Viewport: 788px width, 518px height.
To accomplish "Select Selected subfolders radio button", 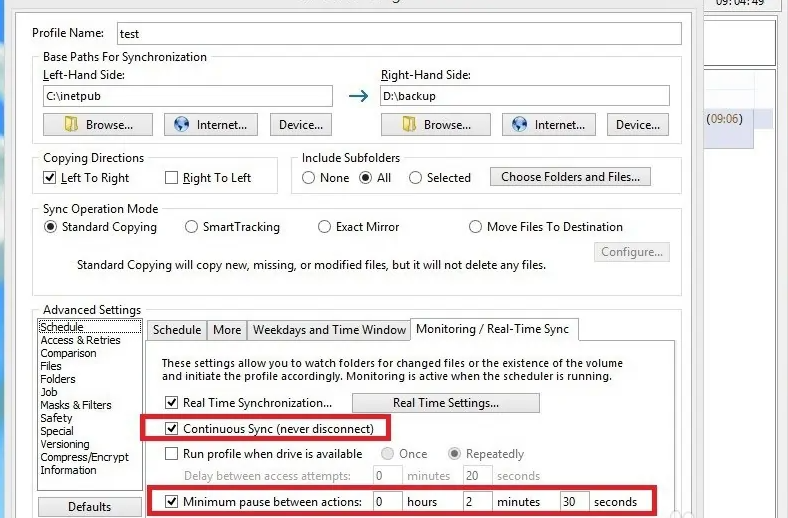I will (x=415, y=177).
